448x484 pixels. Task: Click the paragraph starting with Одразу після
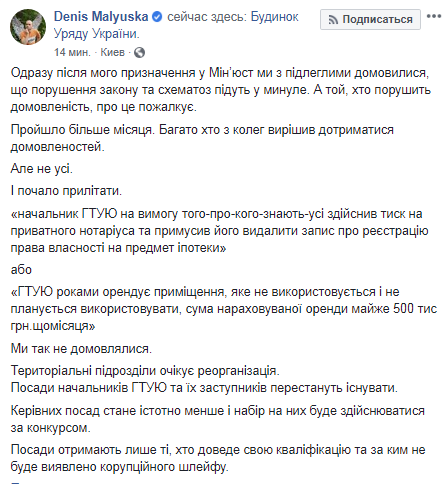pos(220,90)
